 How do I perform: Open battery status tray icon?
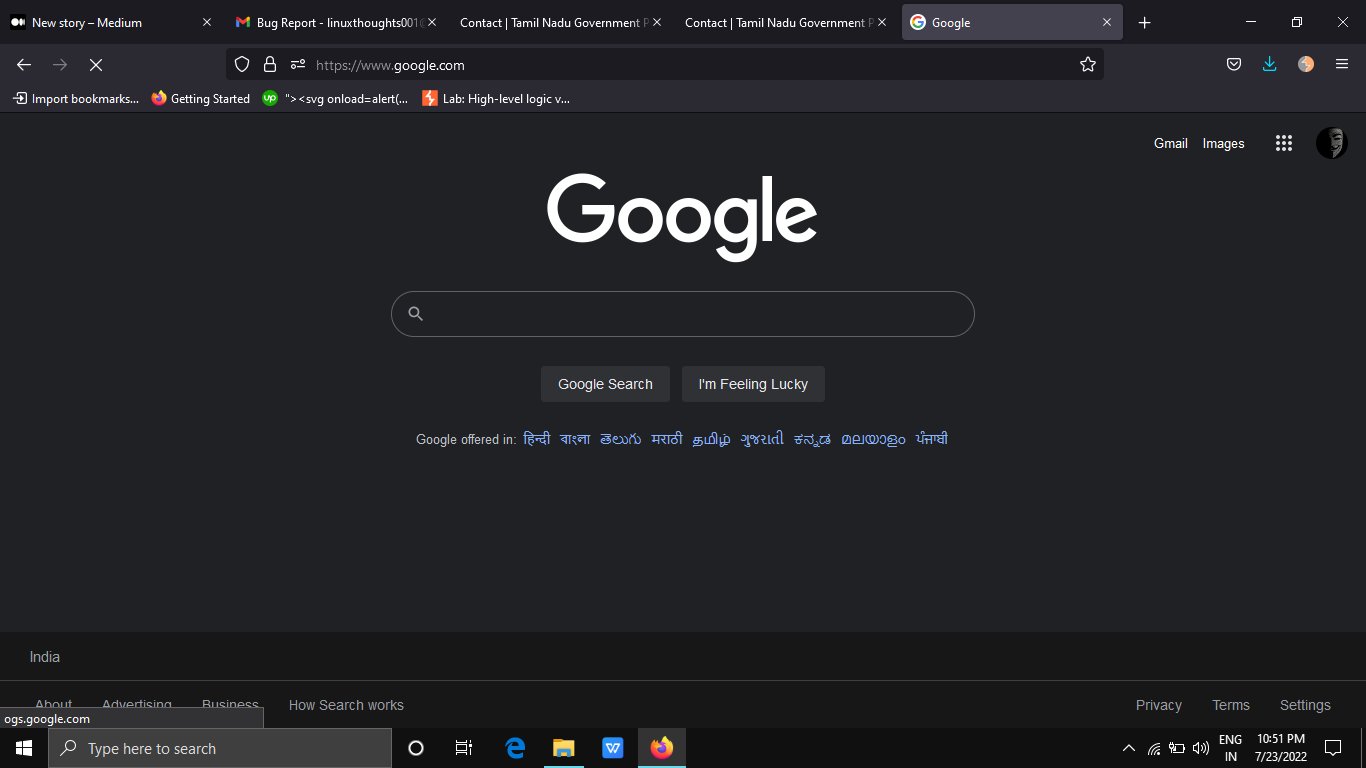(1177, 748)
